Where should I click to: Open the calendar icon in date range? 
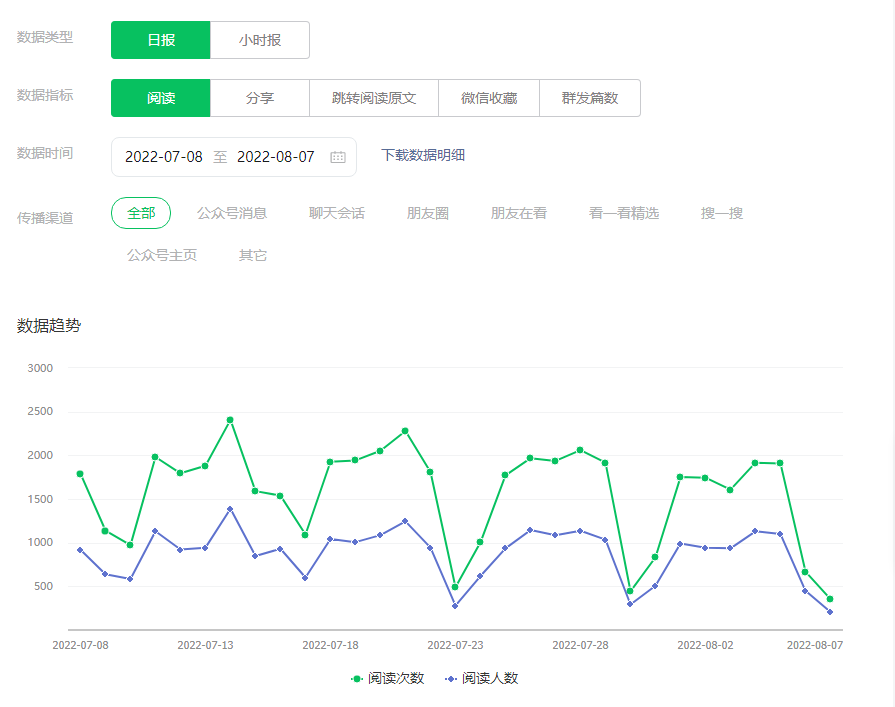coord(338,157)
